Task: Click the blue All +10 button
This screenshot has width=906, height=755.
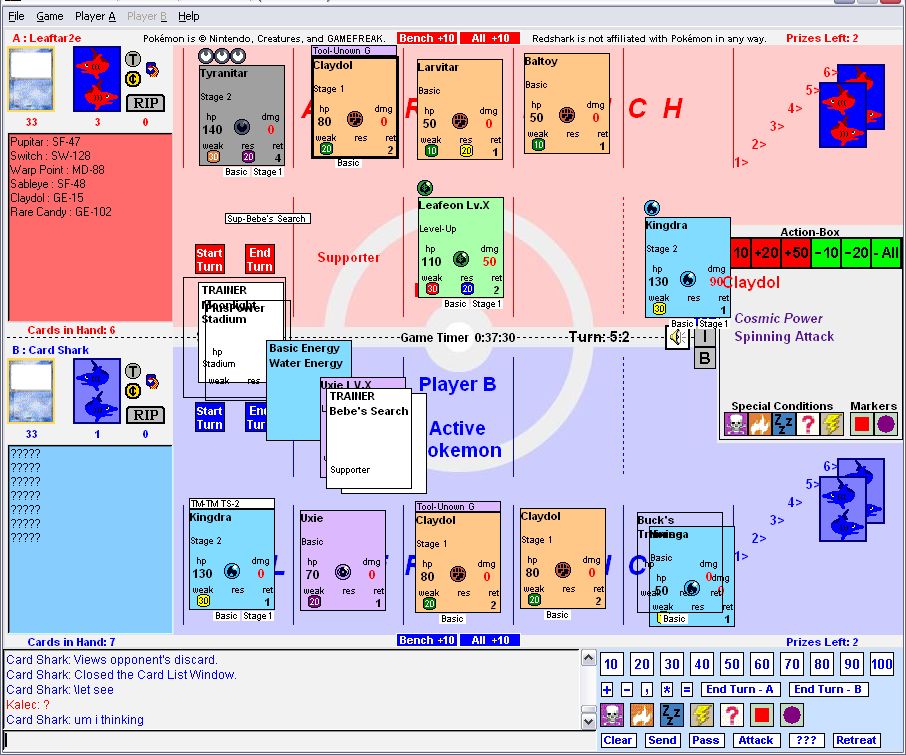Action: click(x=490, y=640)
